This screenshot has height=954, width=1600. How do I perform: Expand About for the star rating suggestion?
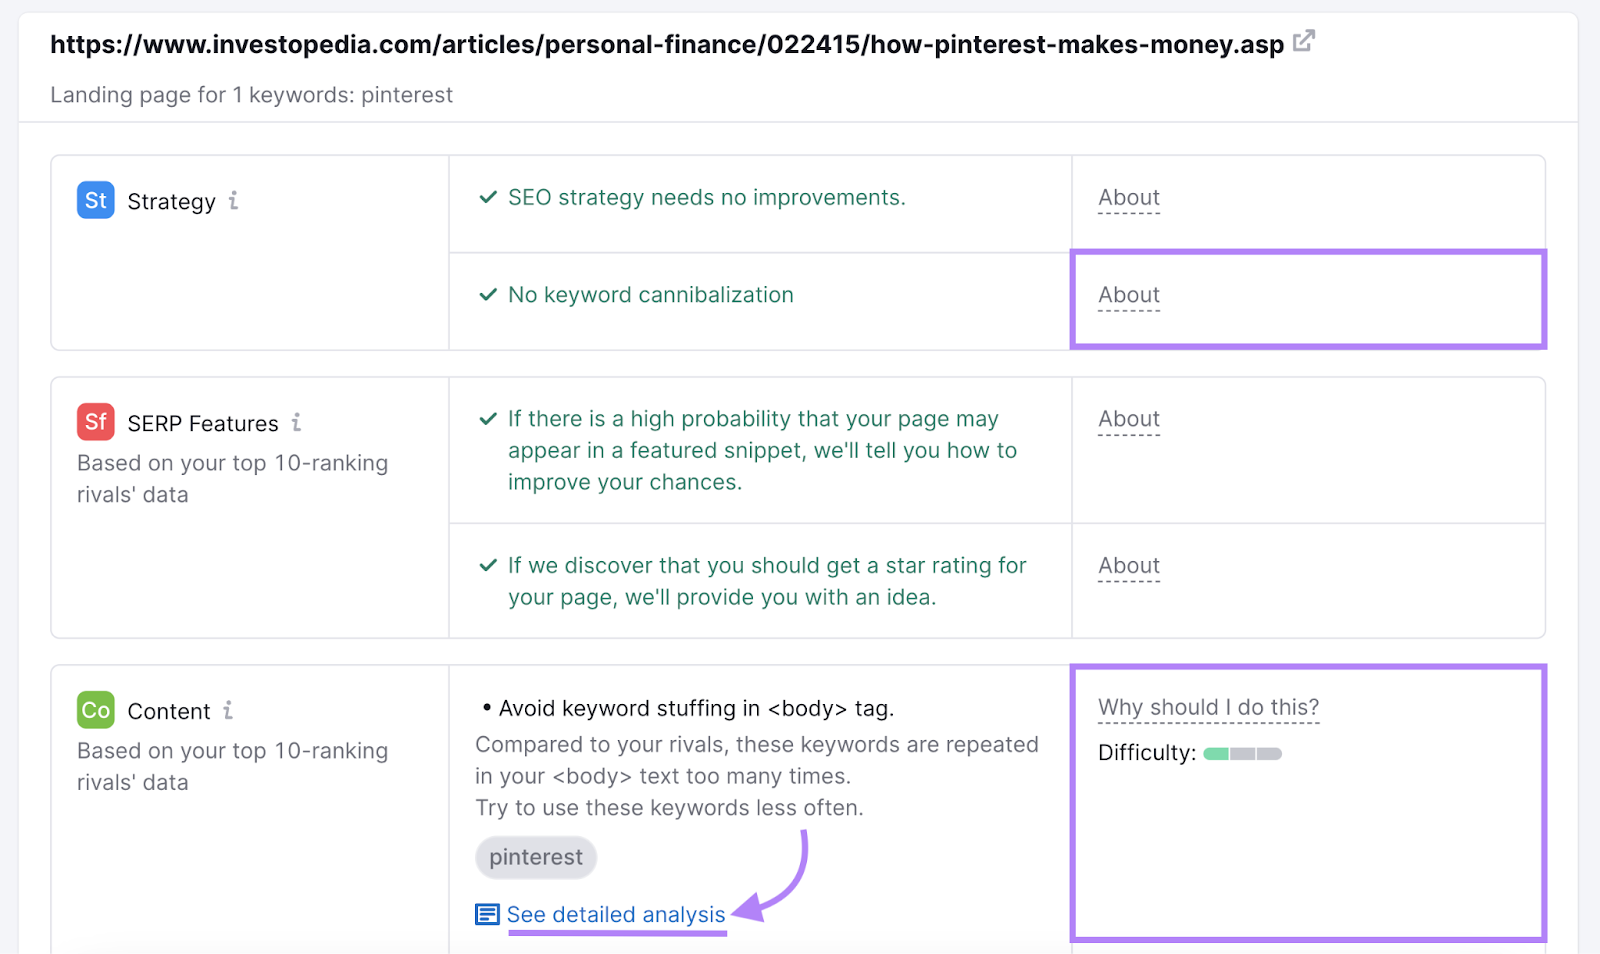1128,565
